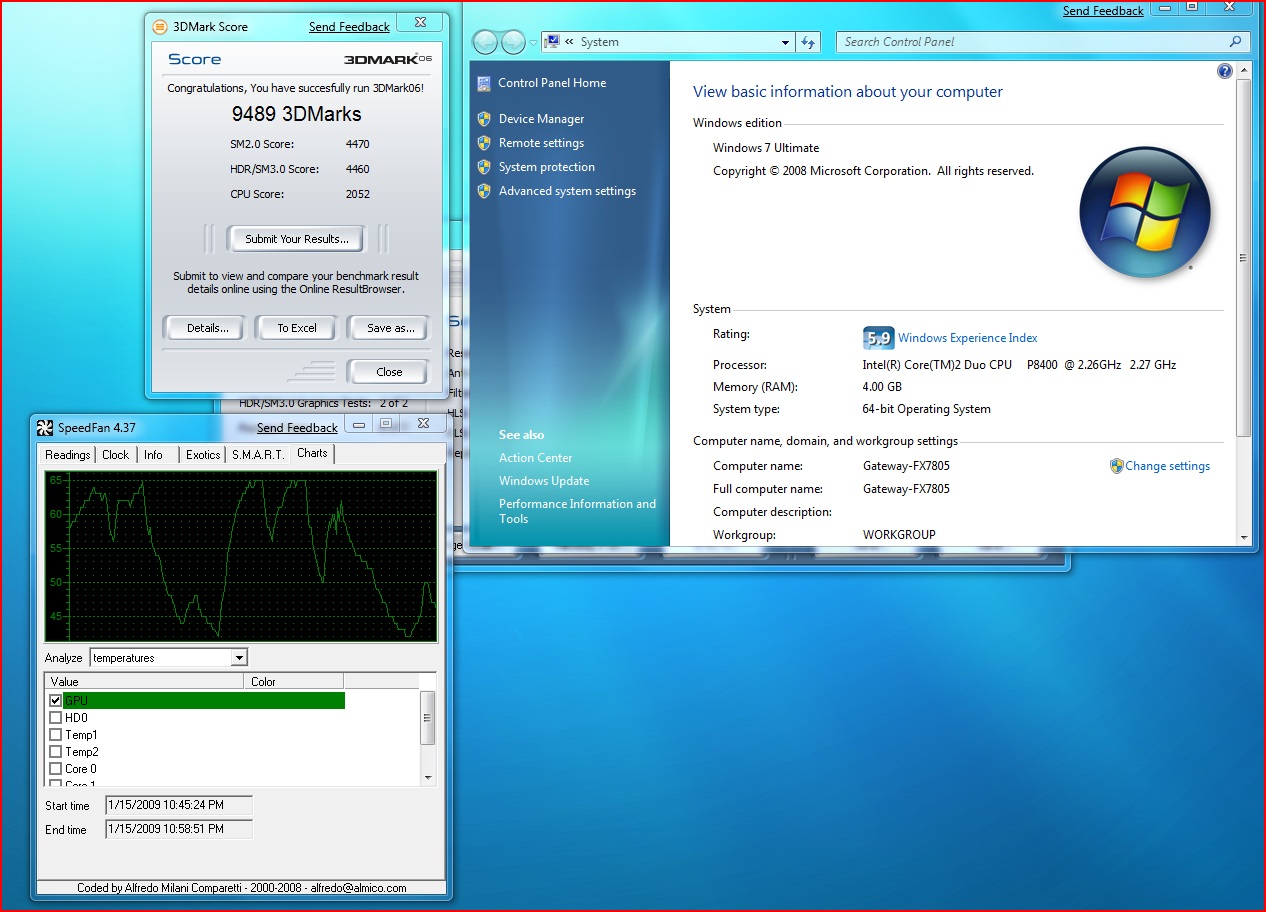Image resolution: width=1266 pixels, height=912 pixels.
Task: Click the '9489 3DMarks' score text
Action: click(x=297, y=114)
